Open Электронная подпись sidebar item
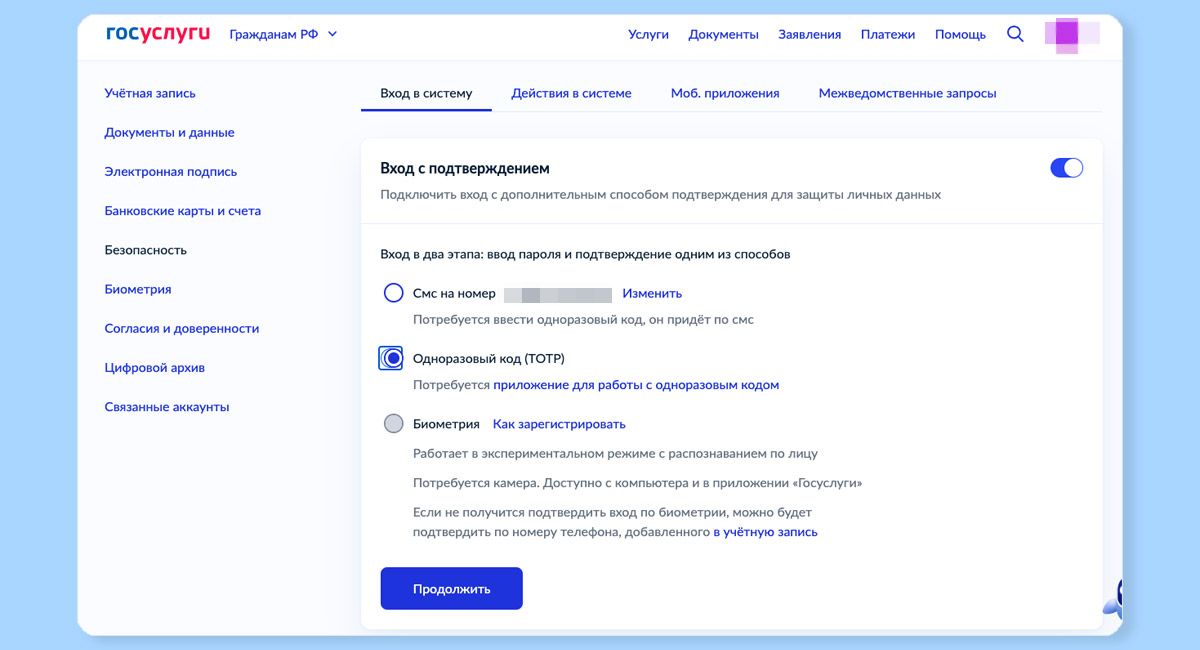The width and height of the screenshot is (1200, 650). [170, 172]
